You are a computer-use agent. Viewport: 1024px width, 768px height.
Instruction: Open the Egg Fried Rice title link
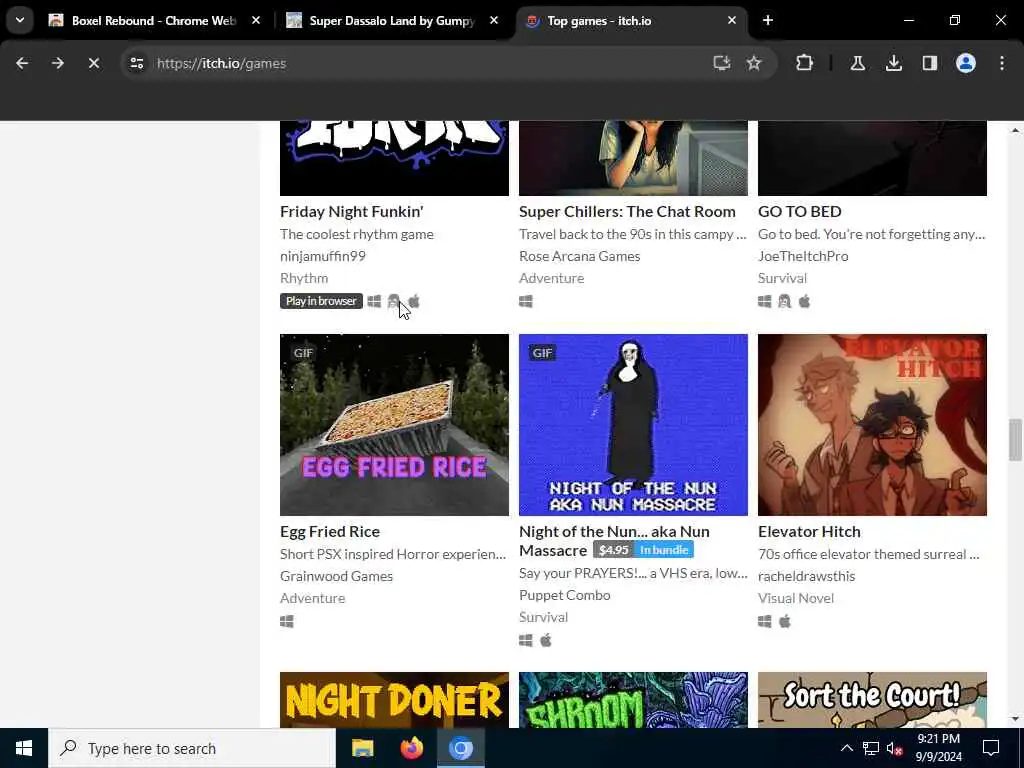[x=330, y=532]
